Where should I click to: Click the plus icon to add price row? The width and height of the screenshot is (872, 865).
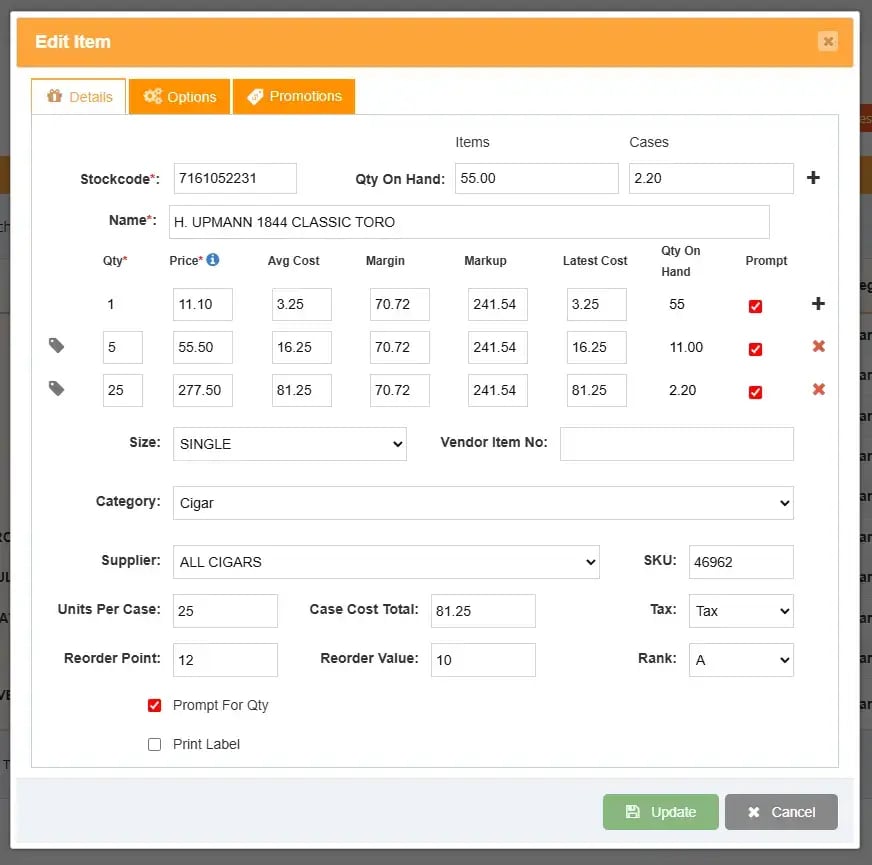[x=818, y=304]
